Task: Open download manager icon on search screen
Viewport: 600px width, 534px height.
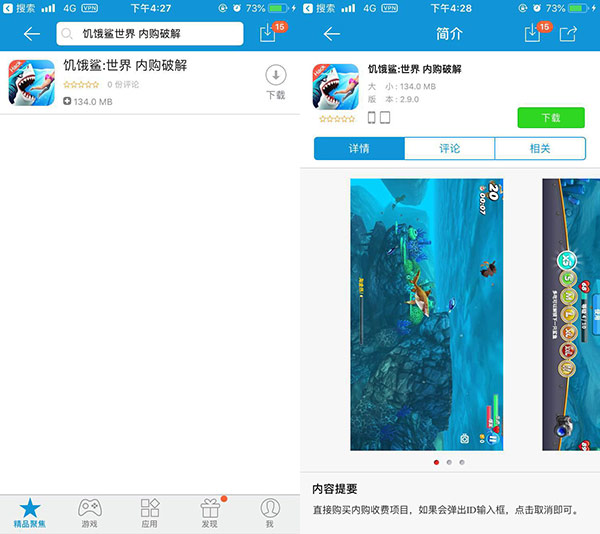Action: [x=267, y=33]
